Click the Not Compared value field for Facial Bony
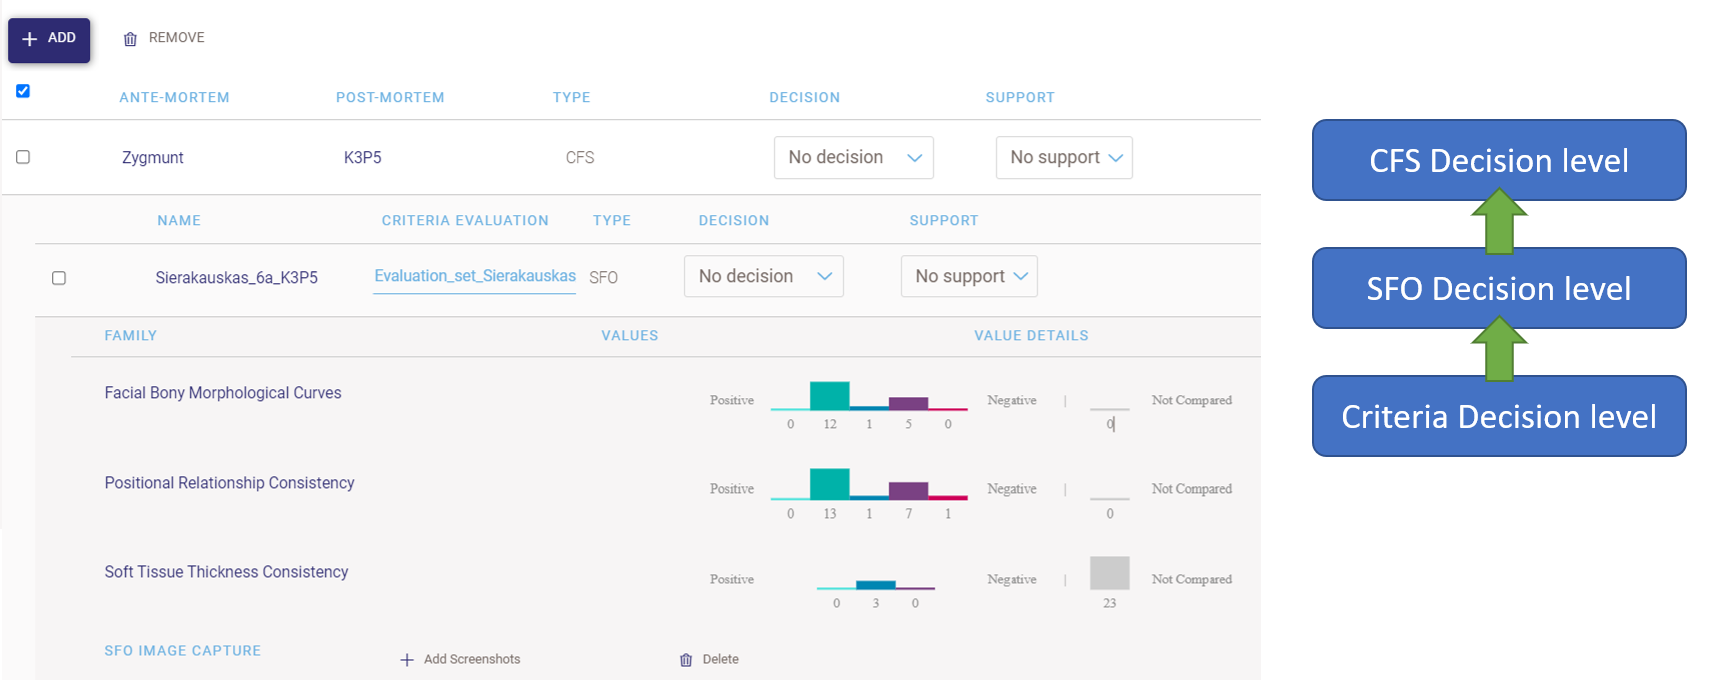 coord(1109,423)
